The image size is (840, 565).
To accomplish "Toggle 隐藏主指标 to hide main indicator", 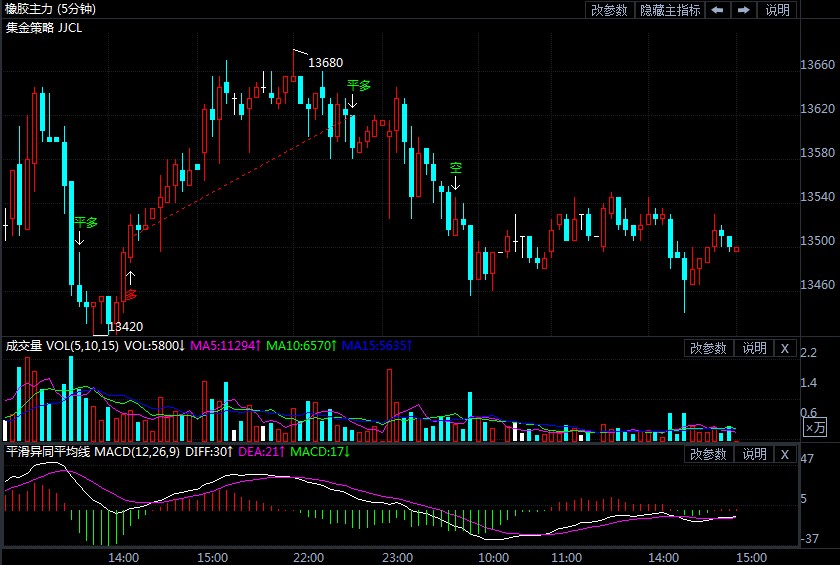I will (670, 10).
